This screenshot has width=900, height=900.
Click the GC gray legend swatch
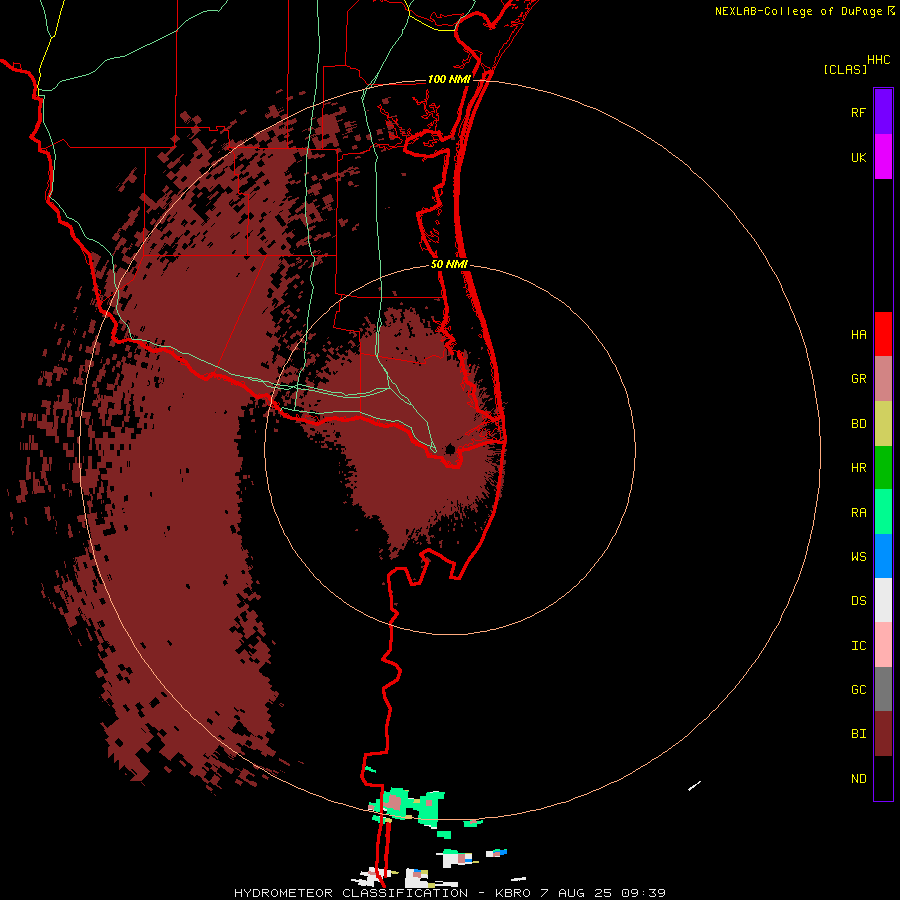coord(883,689)
